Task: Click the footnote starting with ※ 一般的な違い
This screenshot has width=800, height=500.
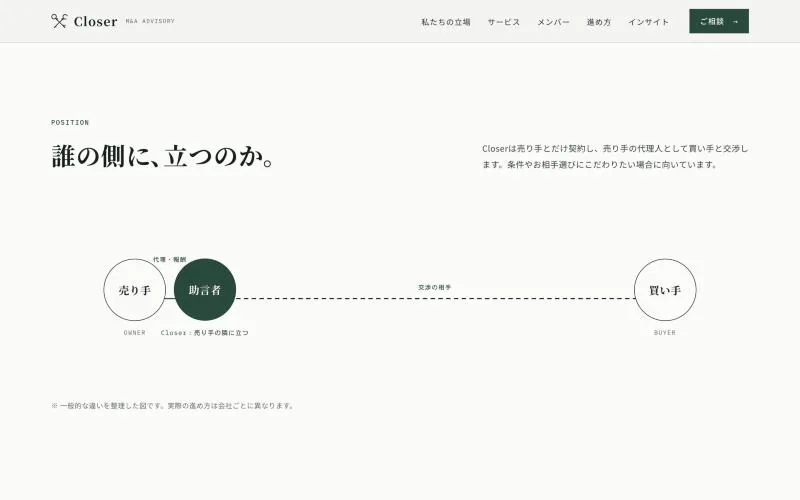Action: click(x=173, y=406)
